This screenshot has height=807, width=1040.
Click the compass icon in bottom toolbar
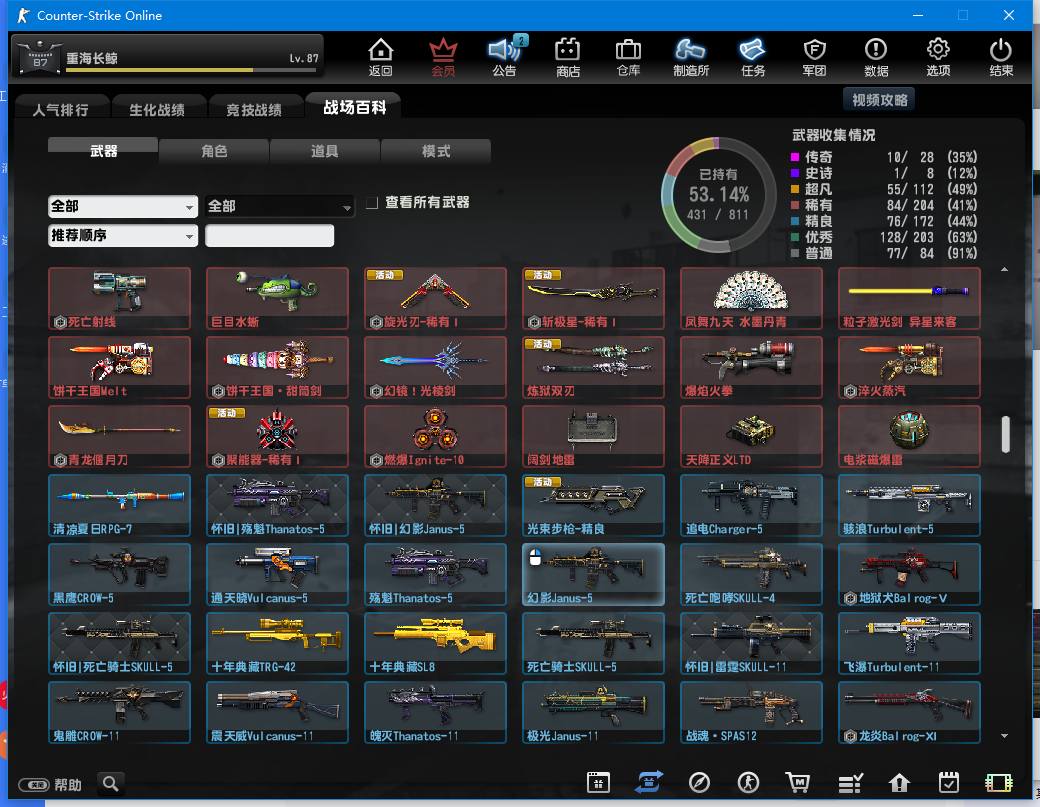(x=699, y=782)
